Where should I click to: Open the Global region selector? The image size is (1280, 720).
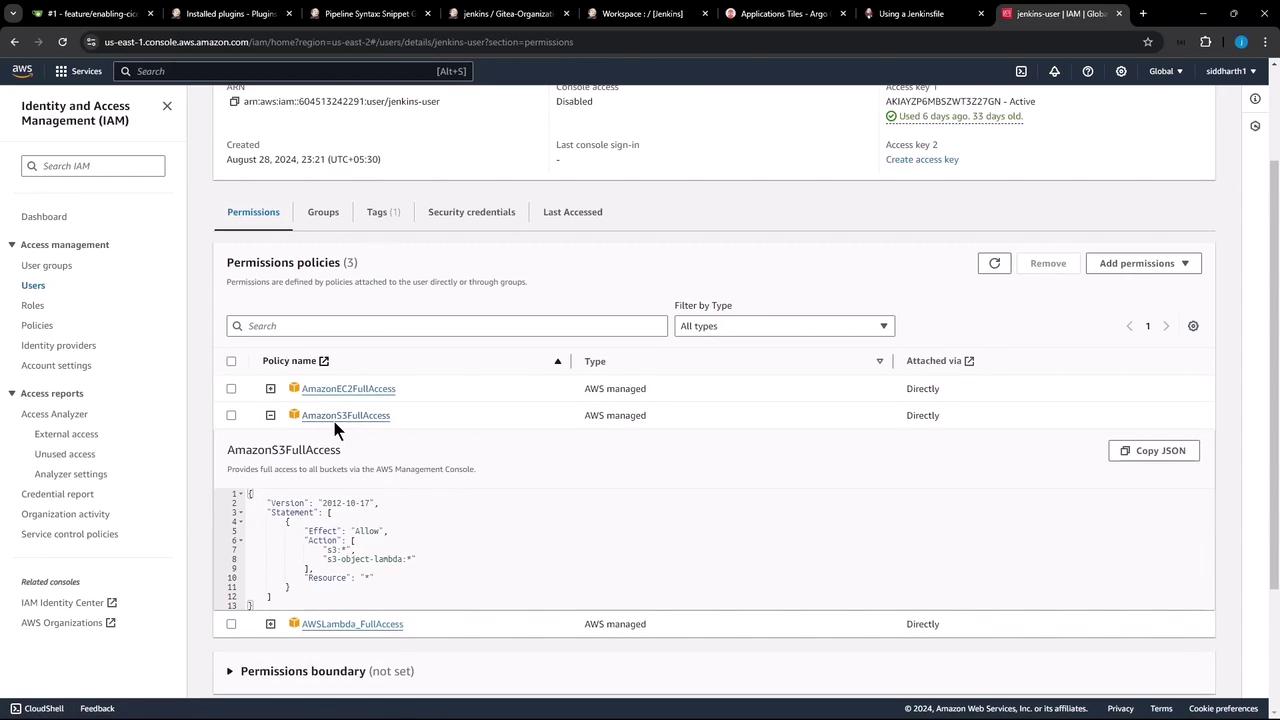(x=1166, y=71)
